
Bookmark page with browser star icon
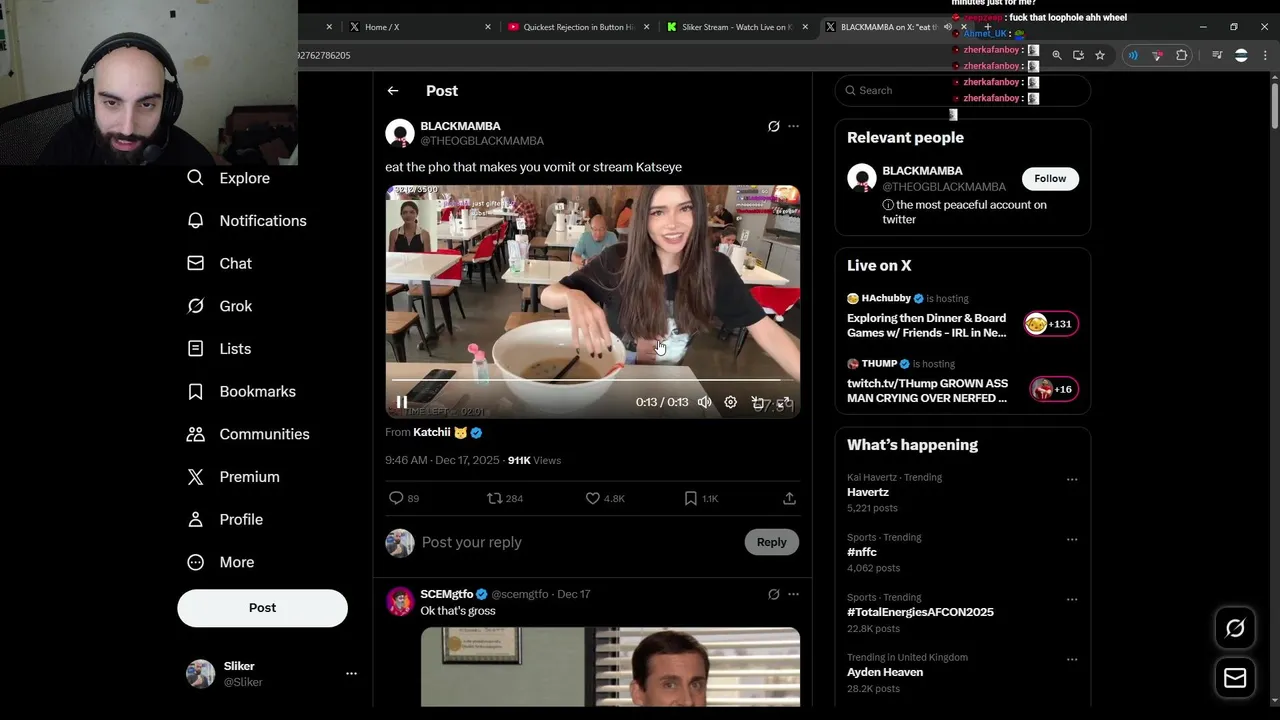coord(1100,56)
